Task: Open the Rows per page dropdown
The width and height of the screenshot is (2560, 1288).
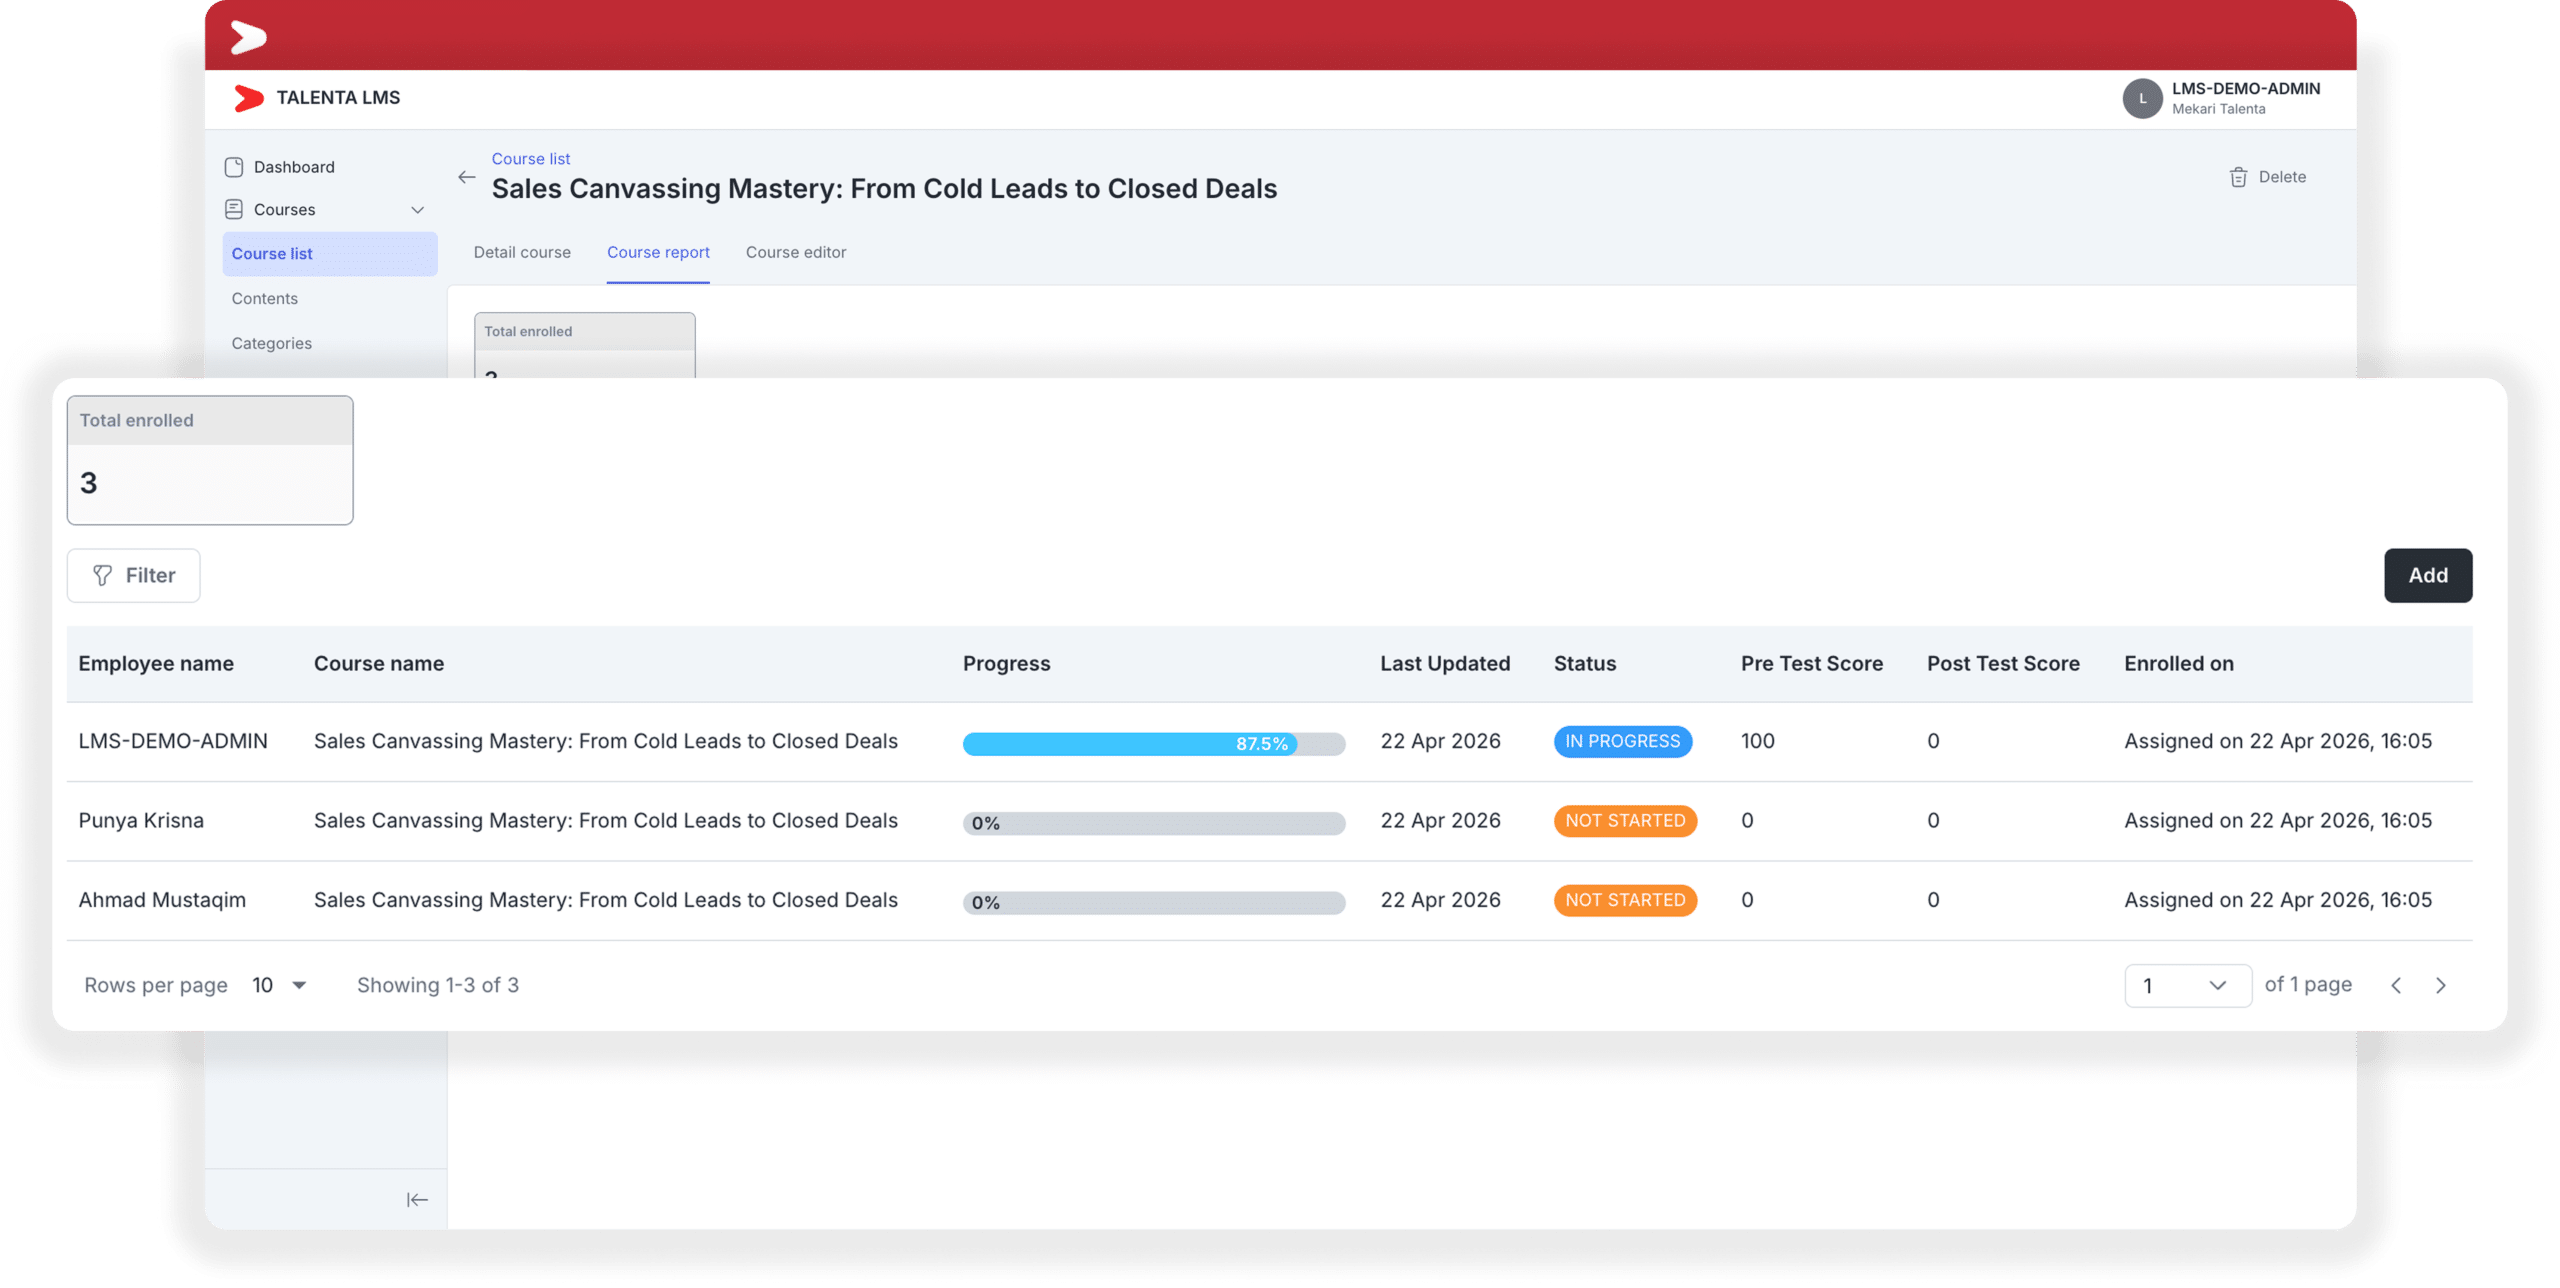Action: pyautogui.click(x=280, y=986)
